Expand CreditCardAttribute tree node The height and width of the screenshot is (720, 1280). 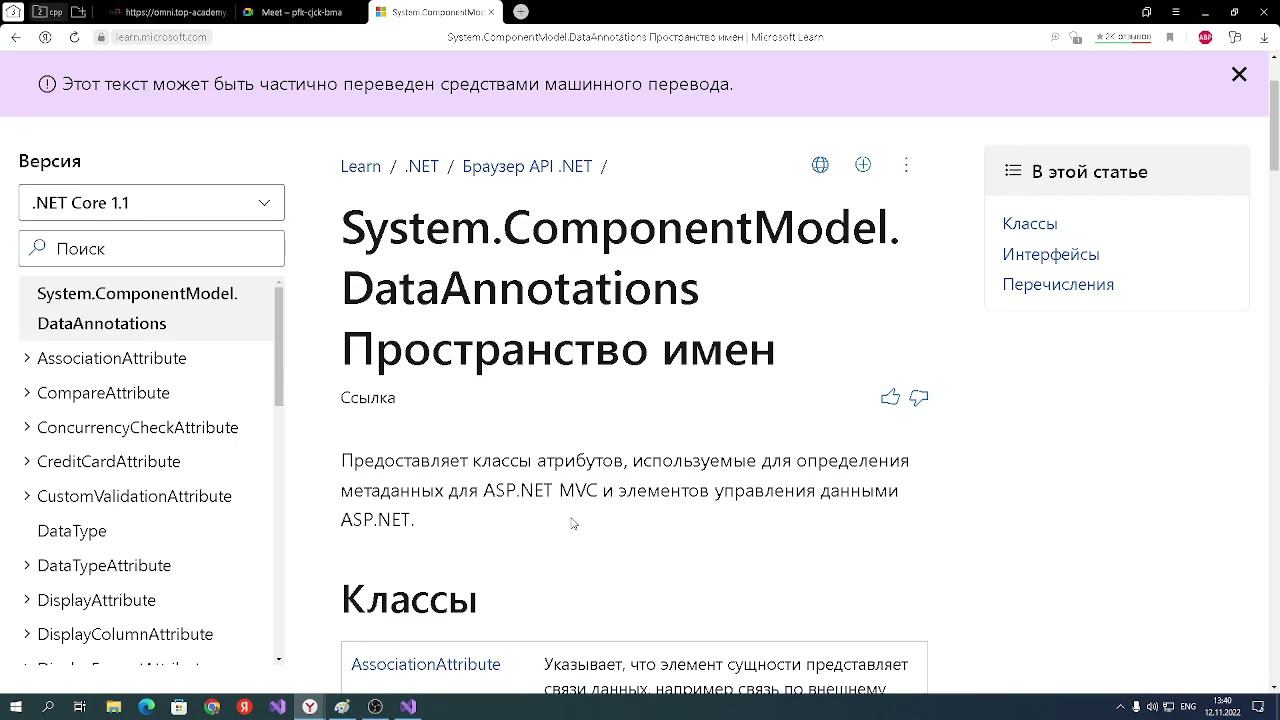27,462
